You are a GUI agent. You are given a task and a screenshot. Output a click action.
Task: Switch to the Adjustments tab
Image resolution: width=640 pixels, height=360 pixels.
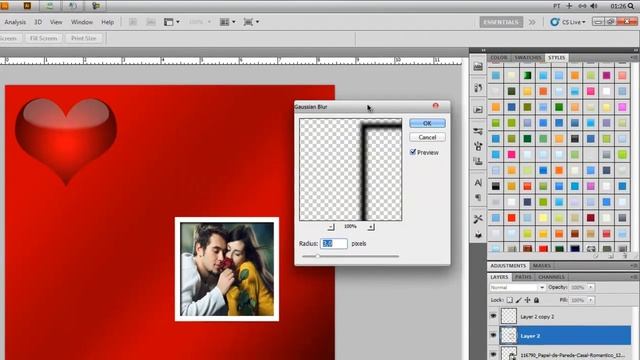point(508,266)
